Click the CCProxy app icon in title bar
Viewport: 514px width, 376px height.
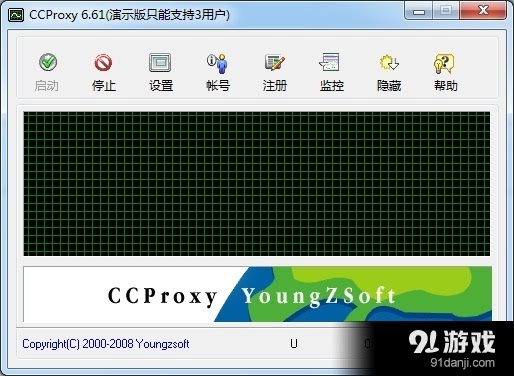coord(16,15)
